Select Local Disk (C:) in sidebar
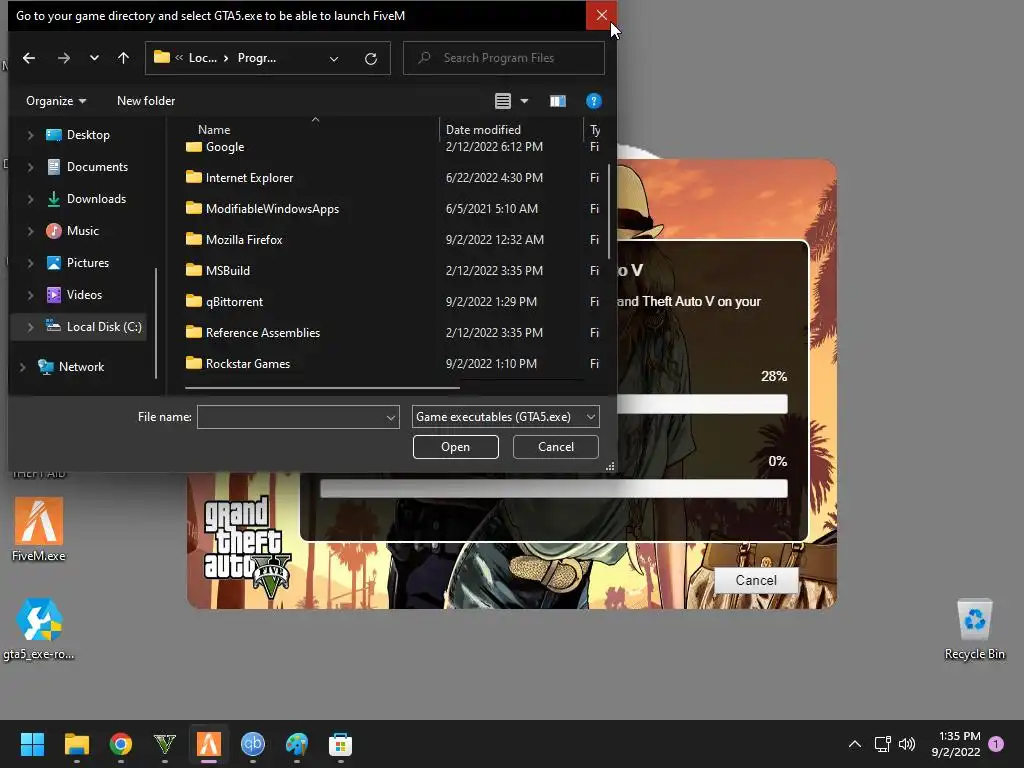 [x=93, y=327]
